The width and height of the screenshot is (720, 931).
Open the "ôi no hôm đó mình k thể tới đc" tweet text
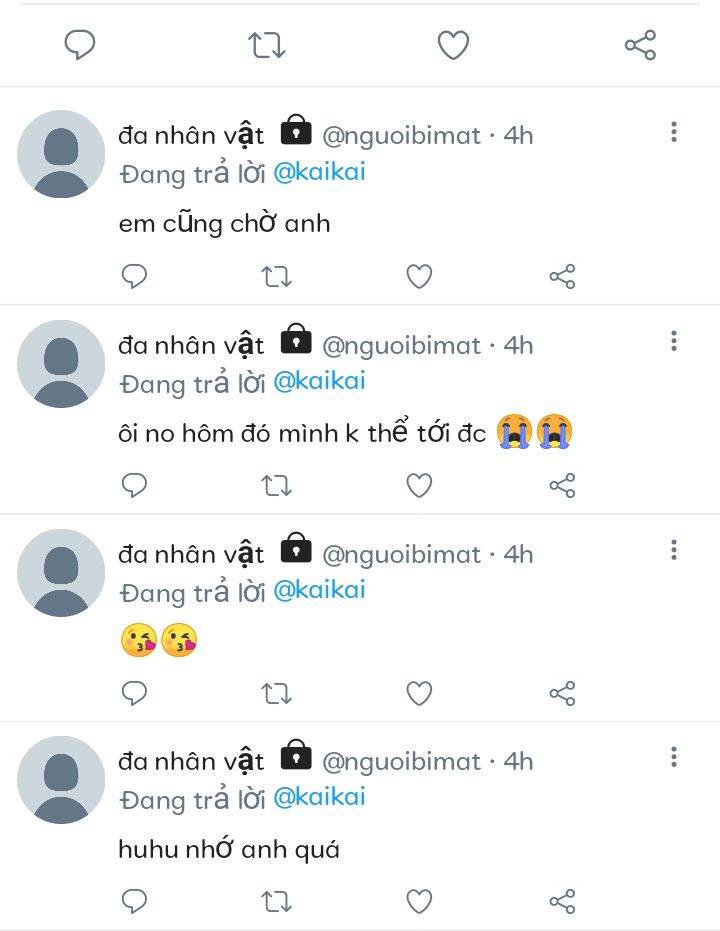[302, 434]
